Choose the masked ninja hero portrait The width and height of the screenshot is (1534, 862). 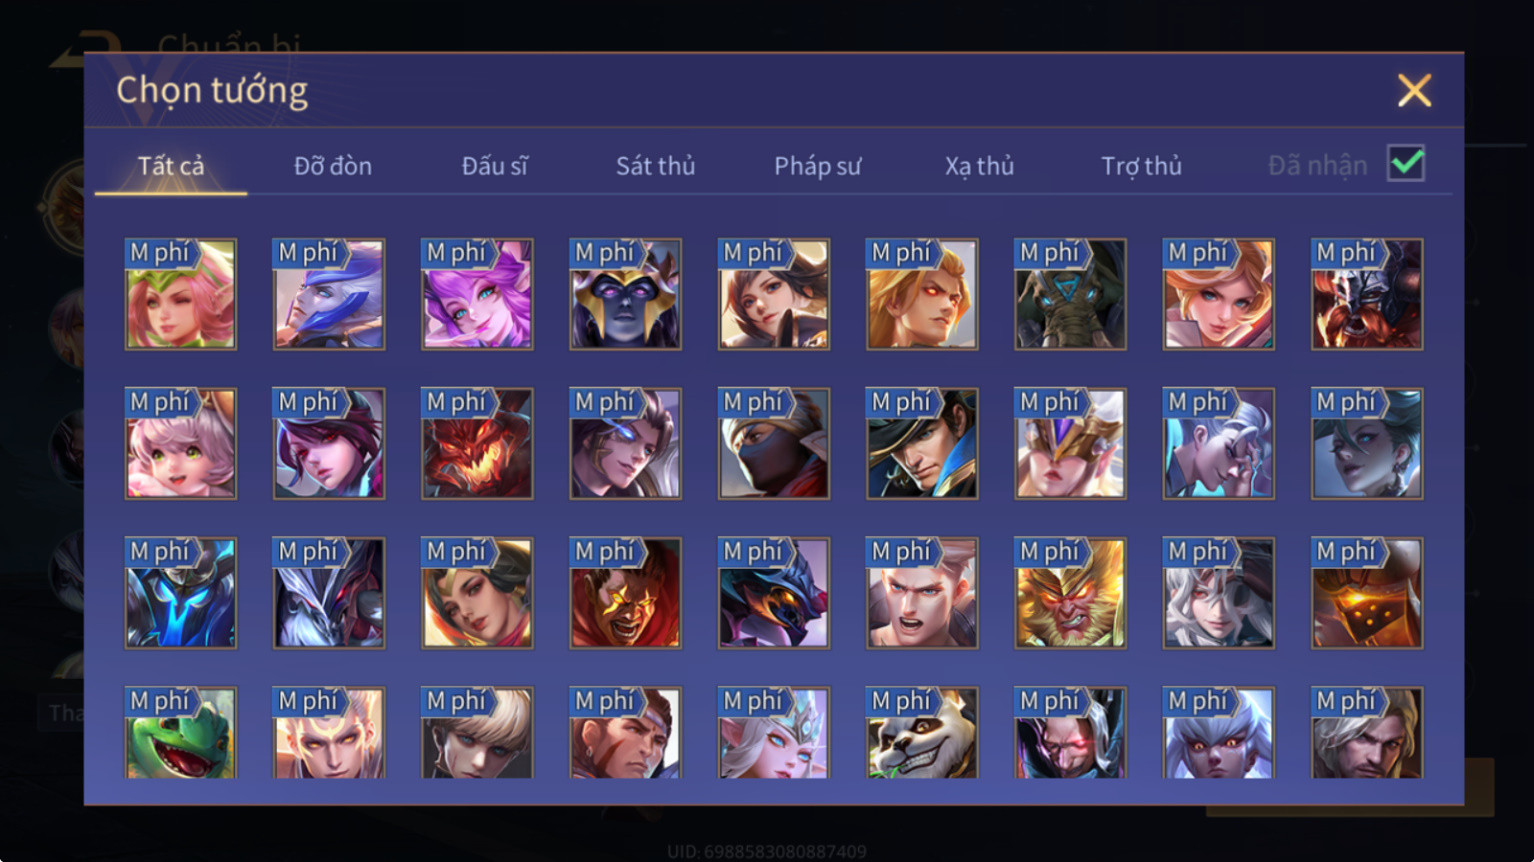pos(774,444)
